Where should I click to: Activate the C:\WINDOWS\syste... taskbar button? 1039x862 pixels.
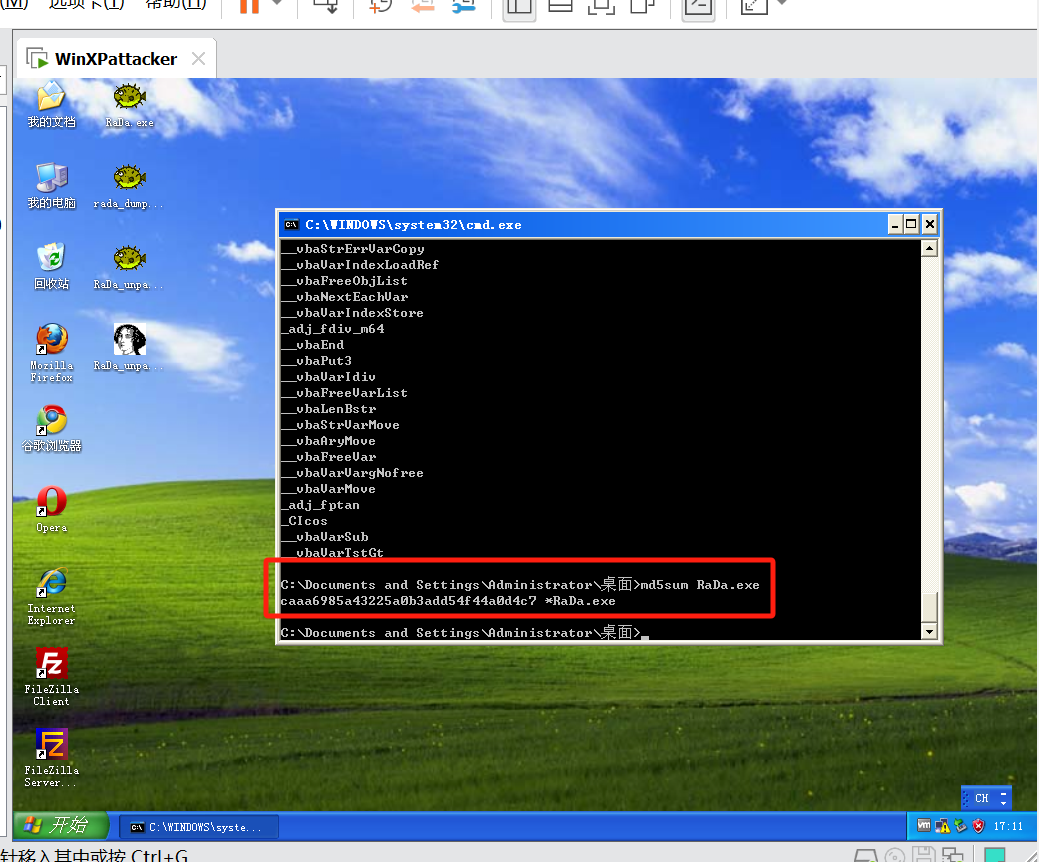click(x=199, y=827)
